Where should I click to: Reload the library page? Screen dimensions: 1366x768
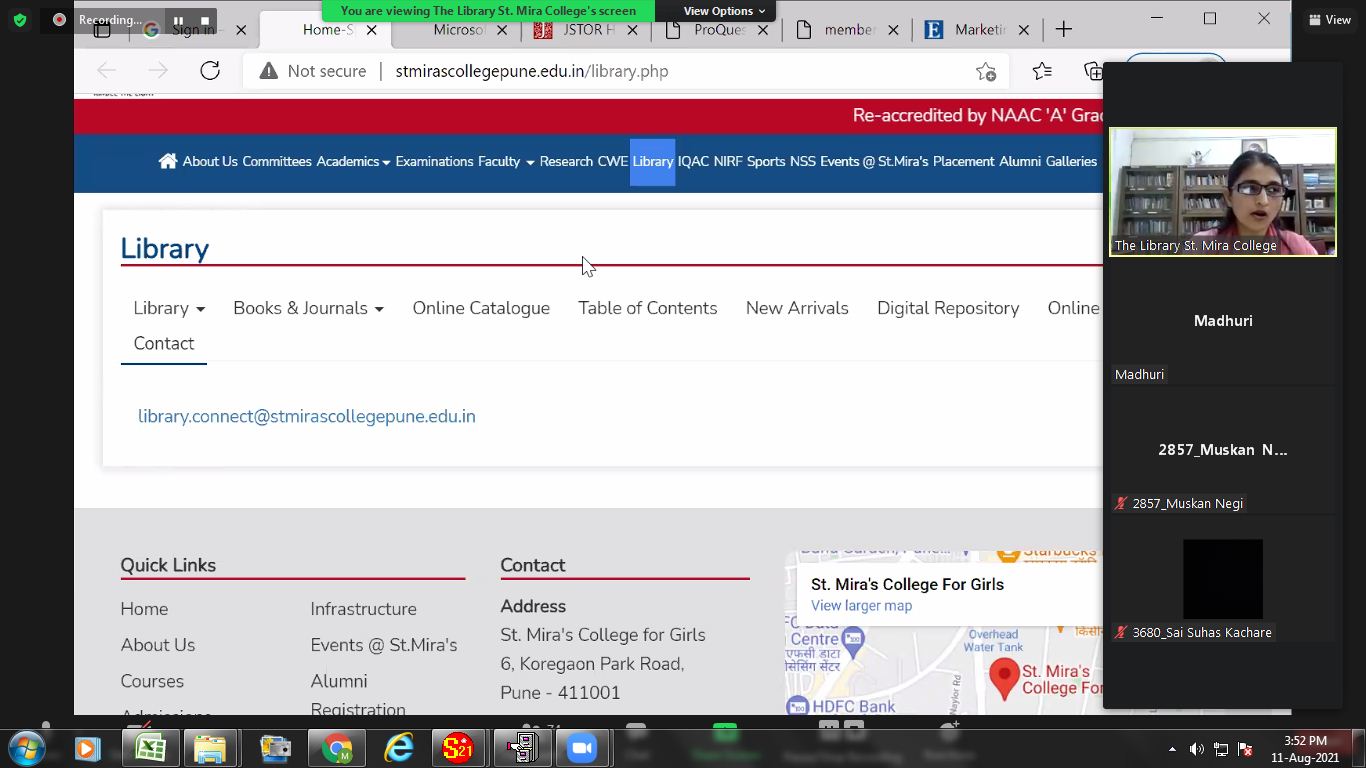[209, 71]
